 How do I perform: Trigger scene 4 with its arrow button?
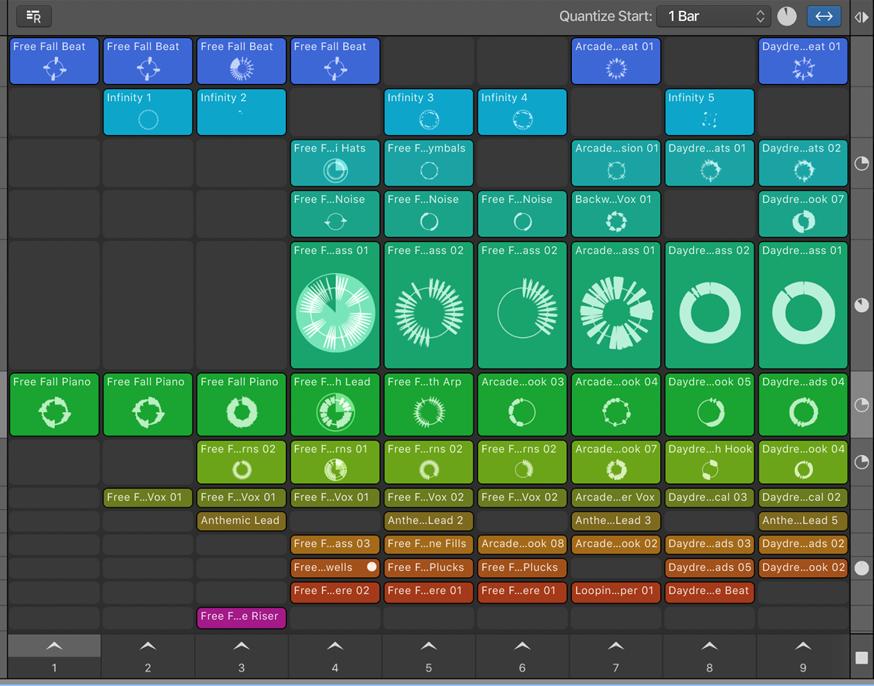[x=335, y=645]
